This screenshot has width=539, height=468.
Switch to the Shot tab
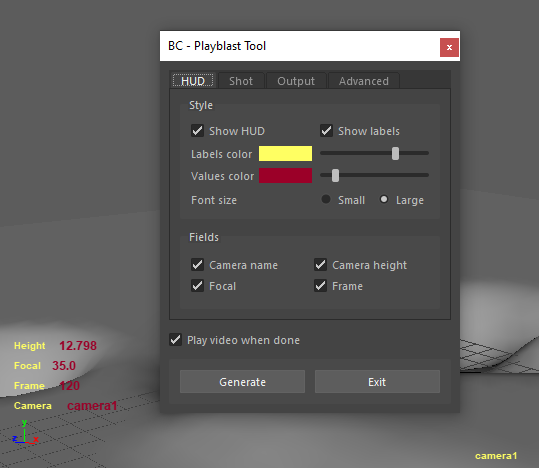click(241, 81)
